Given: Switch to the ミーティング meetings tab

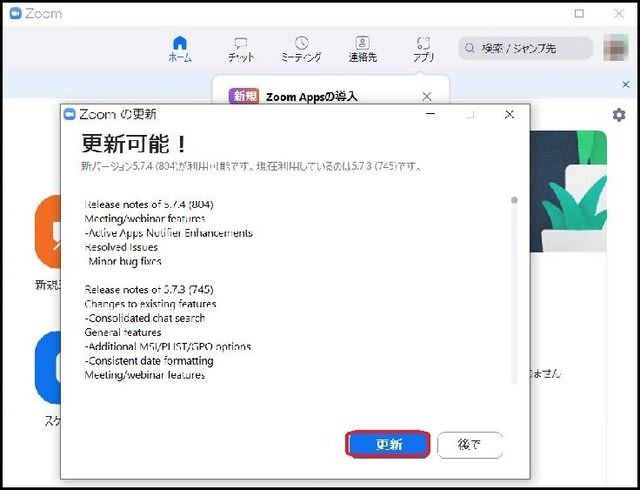Looking at the screenshot, I should 301,49.
